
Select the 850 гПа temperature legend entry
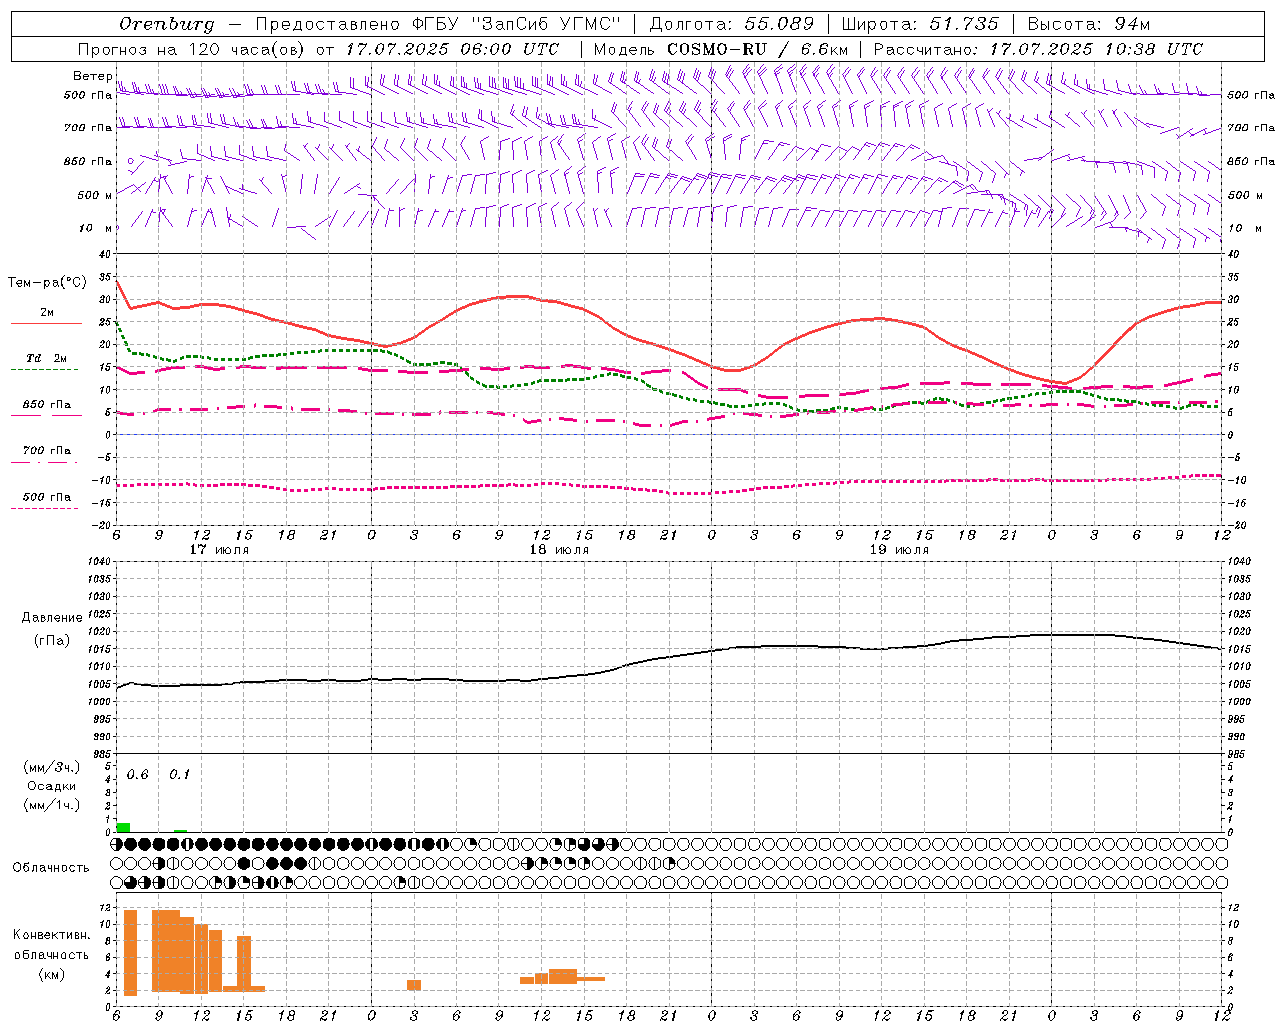point(47,405)
